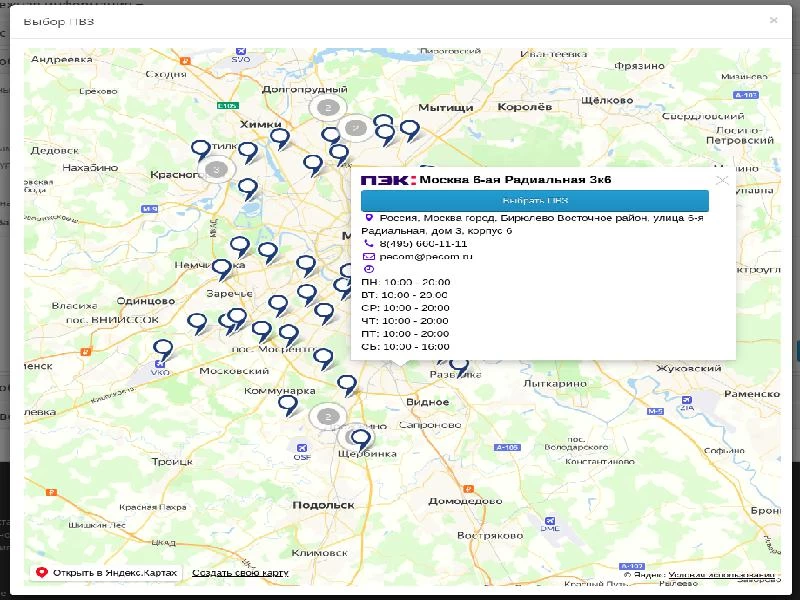The image size is (800, 600).
Task: Open the cluster marker numbered 3 near Красногорск
Action: tap(216, 169)
